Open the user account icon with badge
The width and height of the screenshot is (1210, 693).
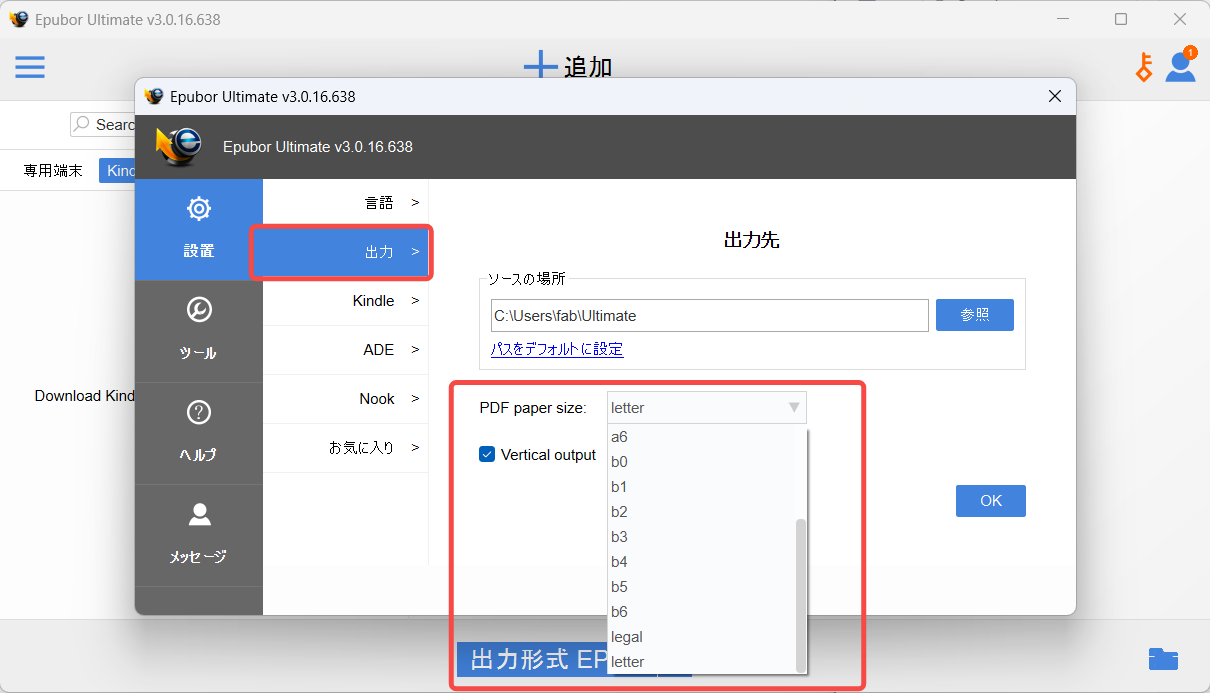(1181, 65)
